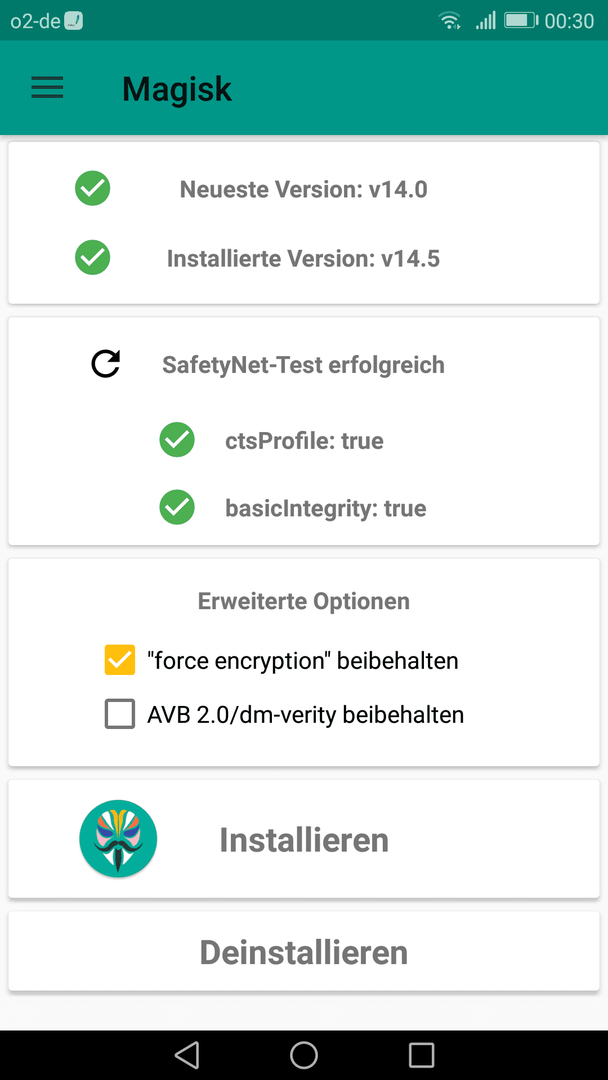Tap the SafetyNet-Test erfolgreich text
Screen dimensions: 608x1080
tap(304, 364)
